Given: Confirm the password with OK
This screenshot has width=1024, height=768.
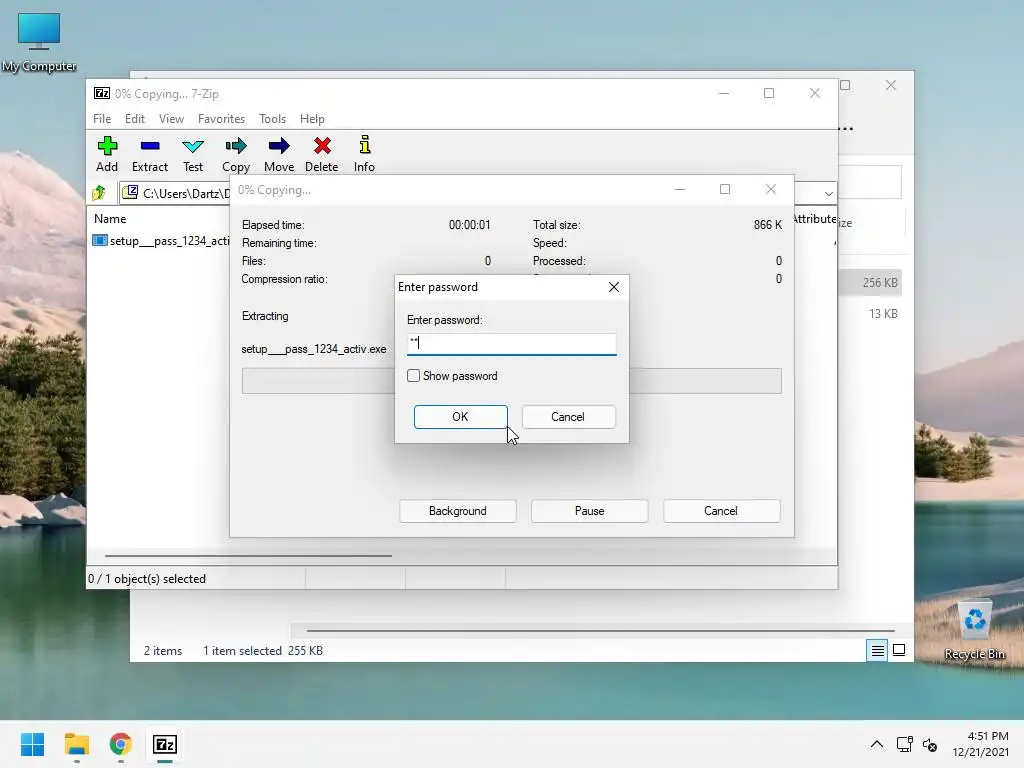Looking at the screenshot, I should [460, 417].
